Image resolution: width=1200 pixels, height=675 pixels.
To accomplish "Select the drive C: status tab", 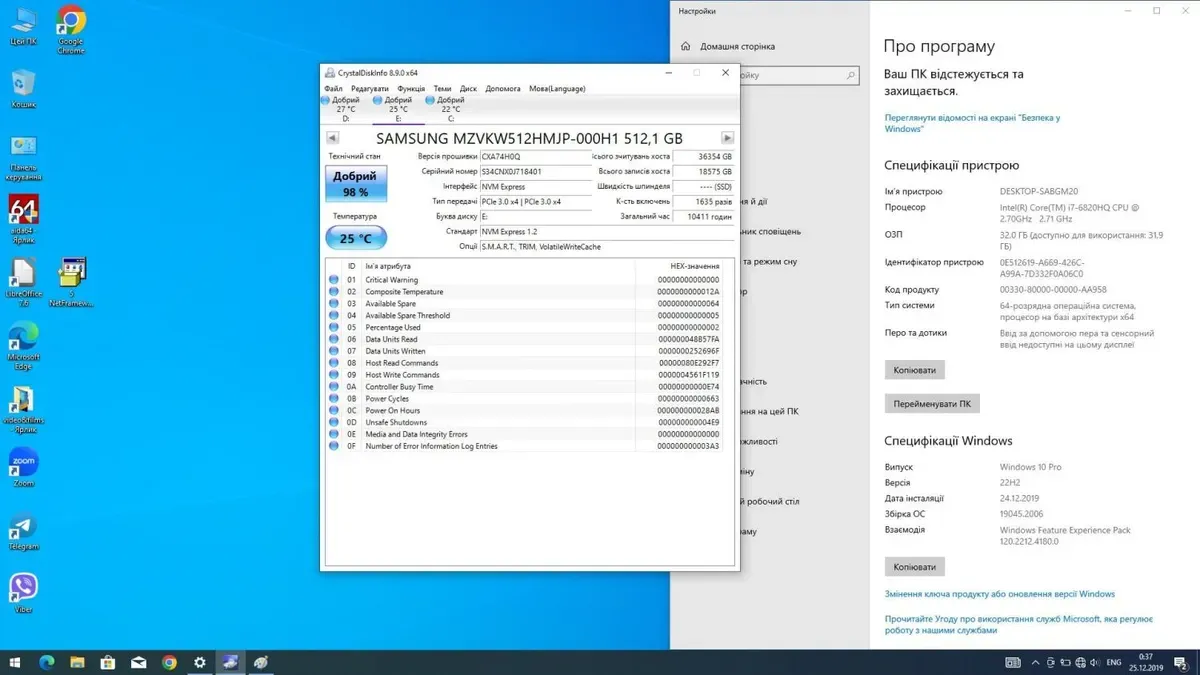I will coord(448,108).
